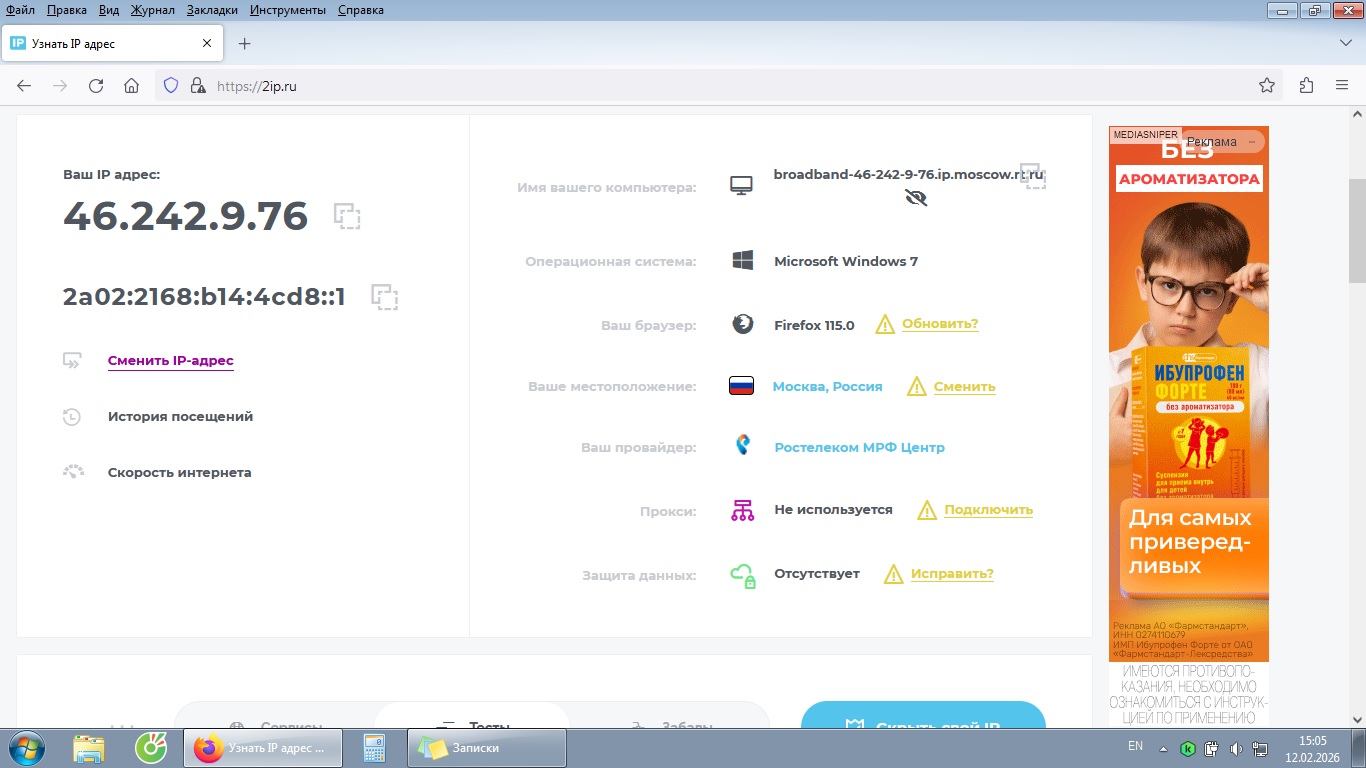Follow the Сменить IP-адрес link

(x=171, y=361)
